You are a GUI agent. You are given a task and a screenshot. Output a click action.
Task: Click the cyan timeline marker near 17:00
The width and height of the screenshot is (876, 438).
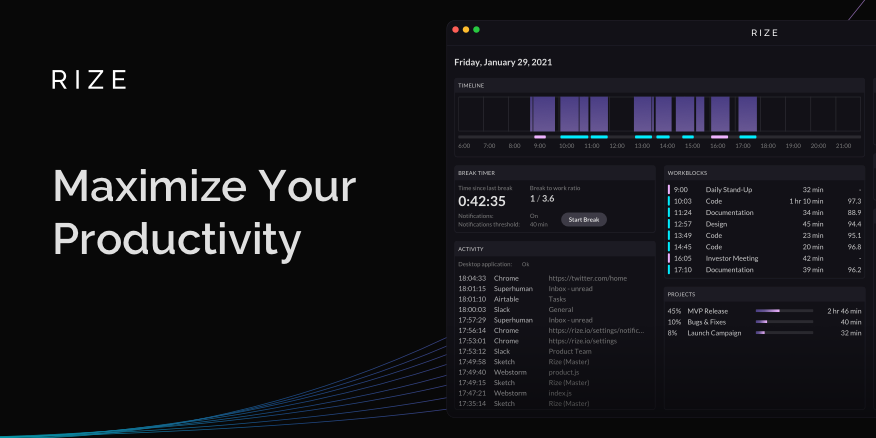click(x=748, y=137)
